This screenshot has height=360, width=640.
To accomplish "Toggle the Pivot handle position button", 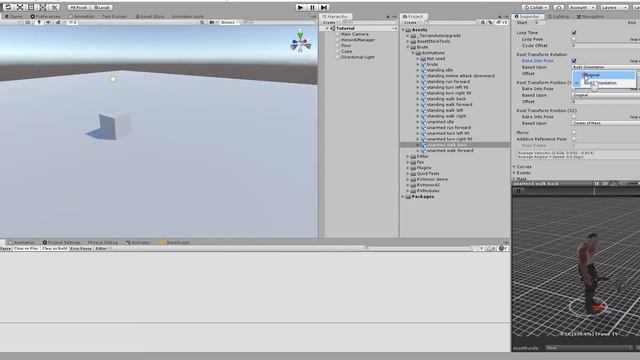I will coord(79,7).
